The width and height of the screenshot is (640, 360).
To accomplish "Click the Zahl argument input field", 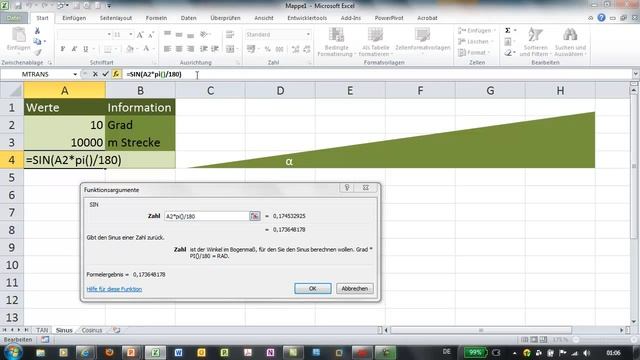I will tap(206, 216).
